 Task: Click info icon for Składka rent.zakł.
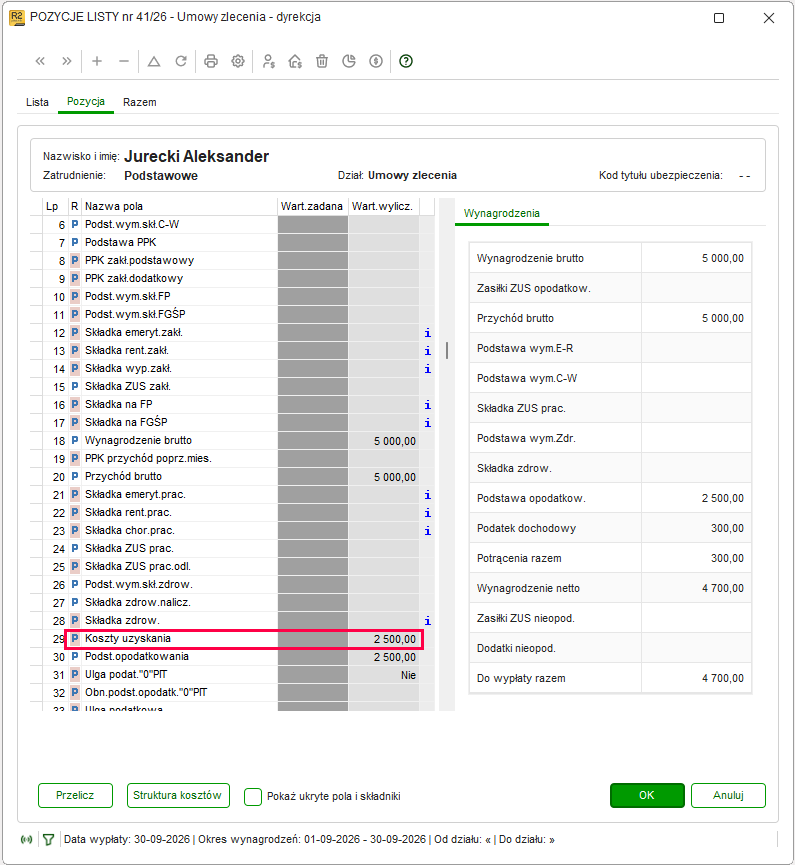428,351
